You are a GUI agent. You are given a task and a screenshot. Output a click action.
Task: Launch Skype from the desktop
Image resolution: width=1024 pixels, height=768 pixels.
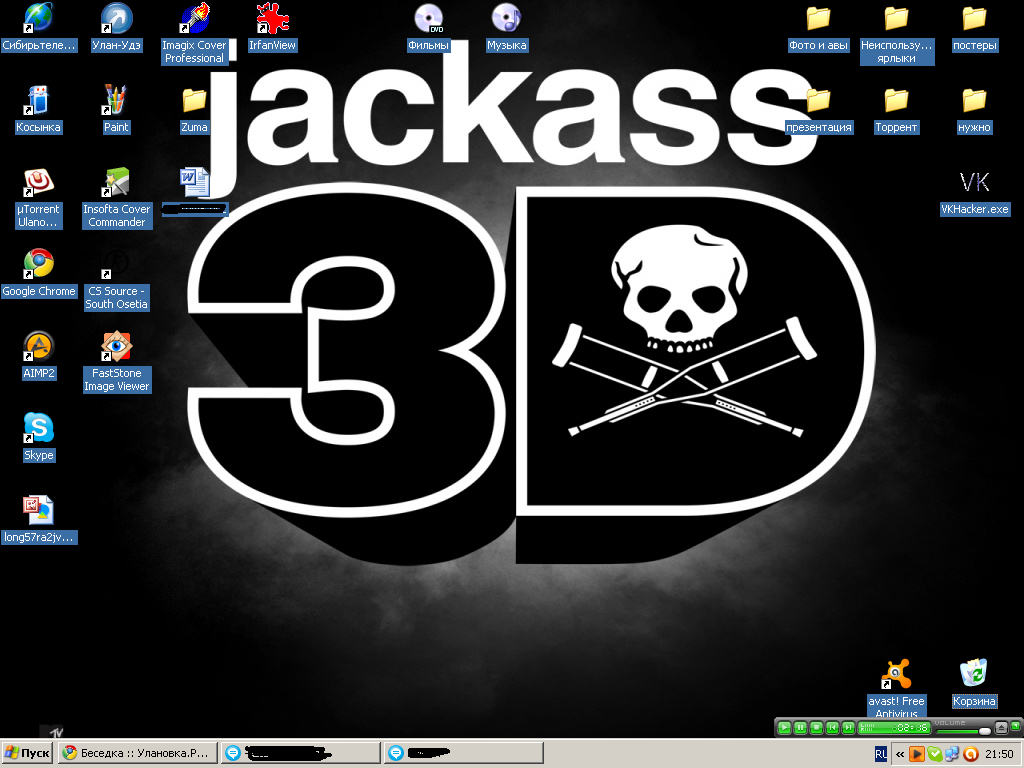pos(39,428)
